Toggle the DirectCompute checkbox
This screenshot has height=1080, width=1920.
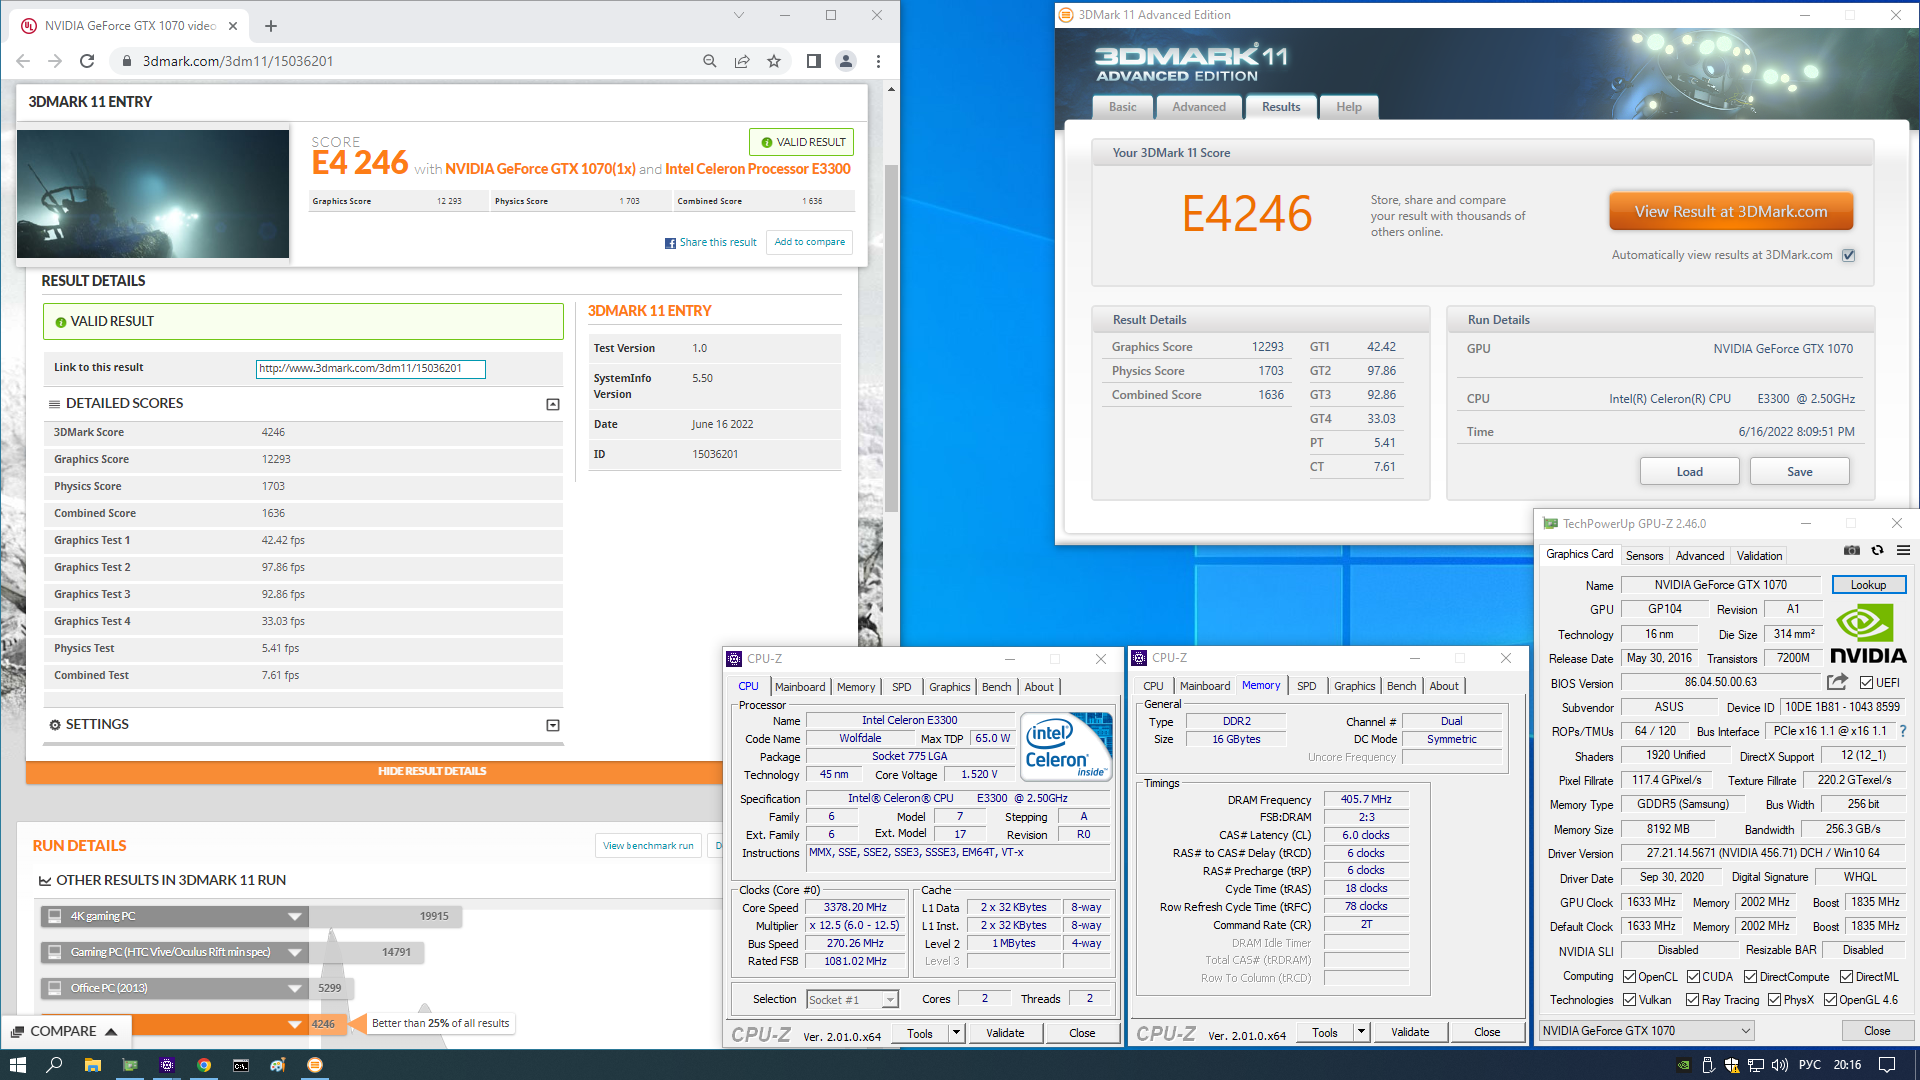1750,977
